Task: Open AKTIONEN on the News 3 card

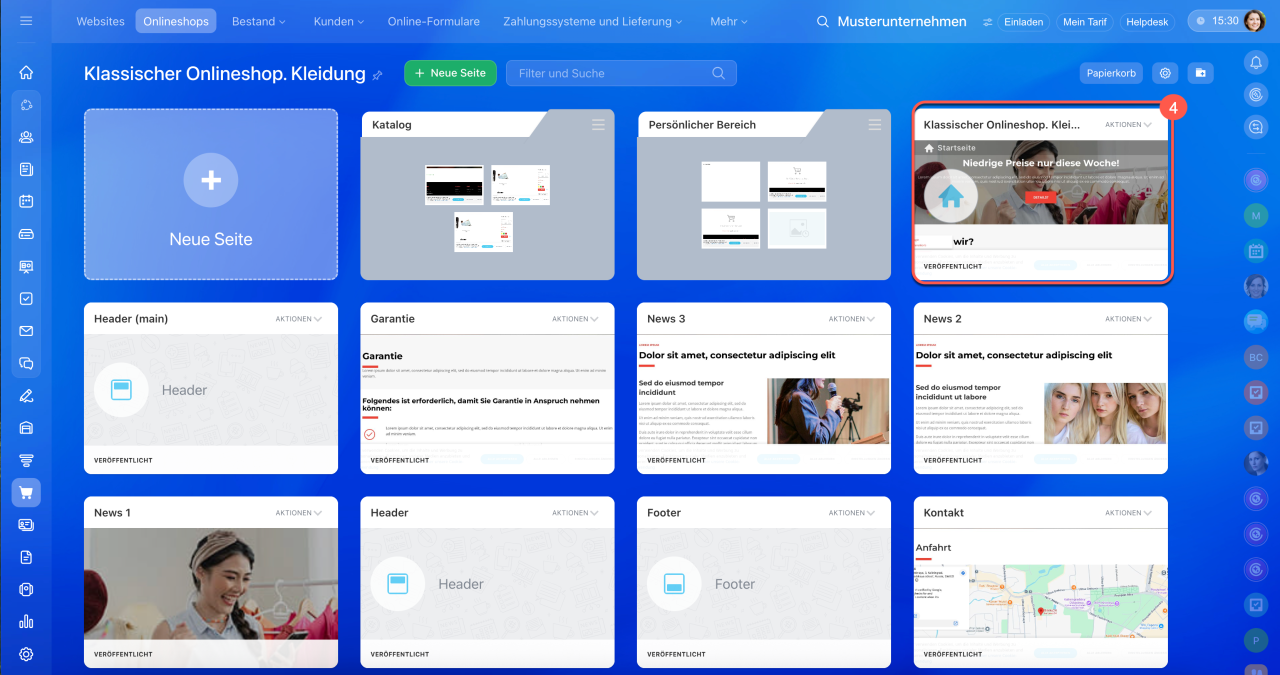Action: click(x=852, y=319)
